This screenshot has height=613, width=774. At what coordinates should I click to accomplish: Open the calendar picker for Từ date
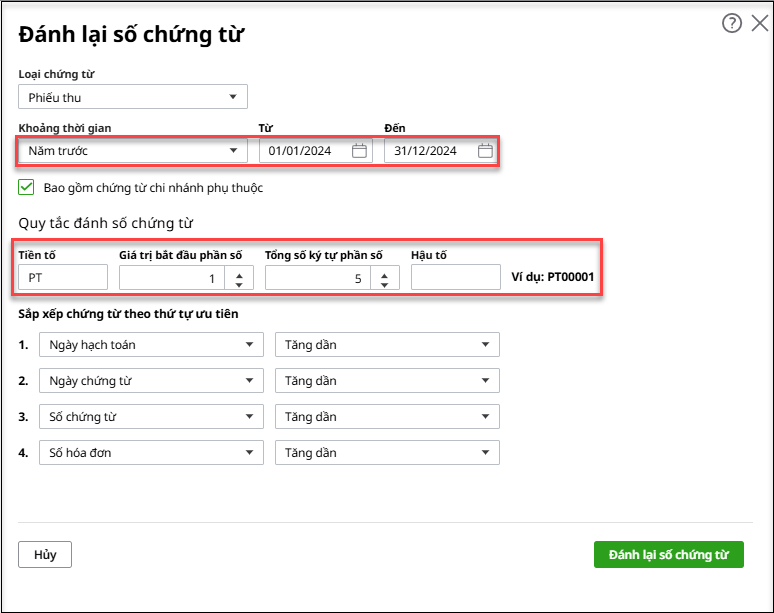359,151
